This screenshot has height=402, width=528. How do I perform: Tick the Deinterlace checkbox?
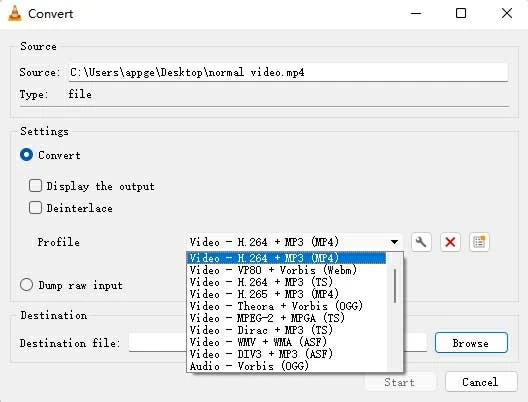coord(35,208)
